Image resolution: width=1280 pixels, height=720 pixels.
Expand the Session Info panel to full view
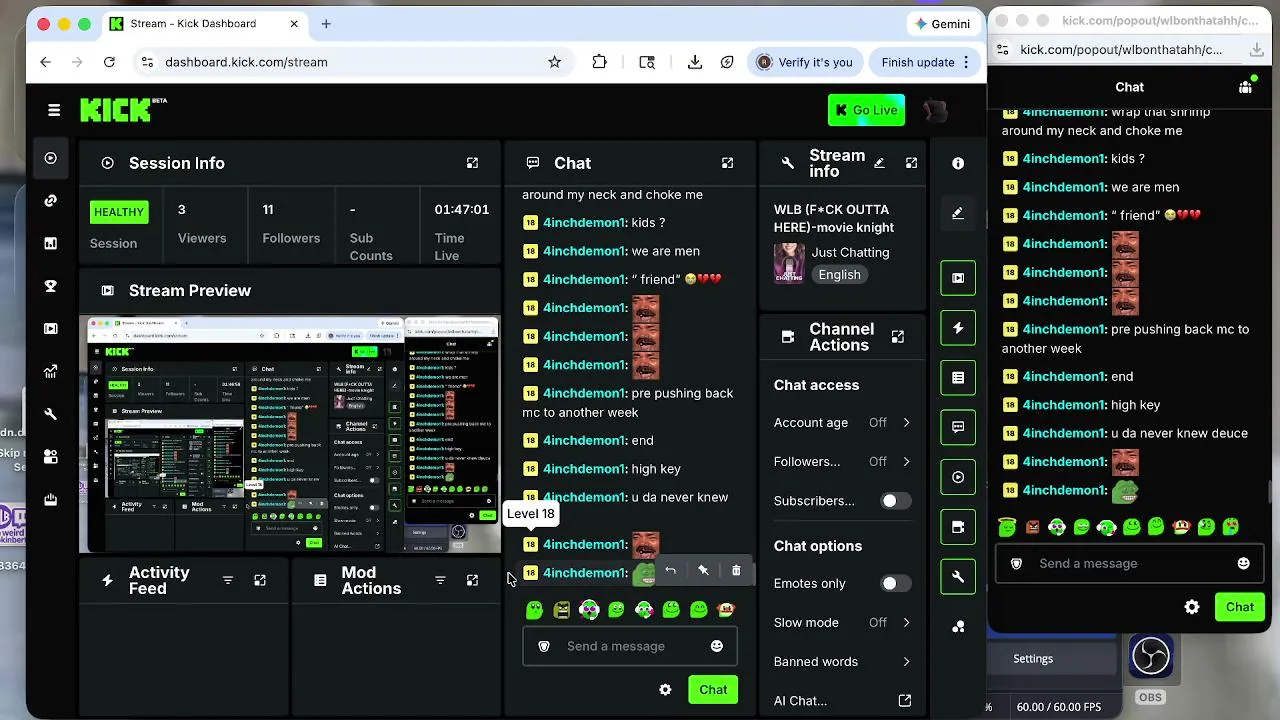(x=472, y=163)
